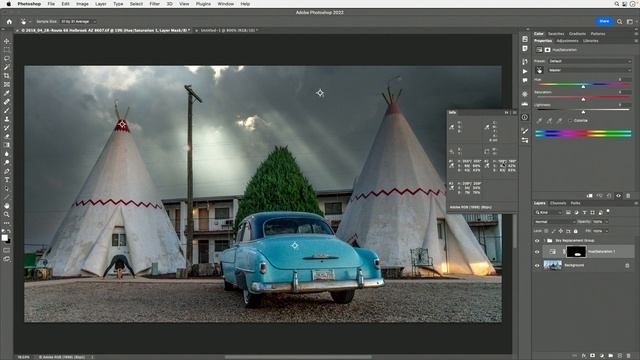Open the File menu
This screenshot has width=640, height=360.
tap(51, 4)
